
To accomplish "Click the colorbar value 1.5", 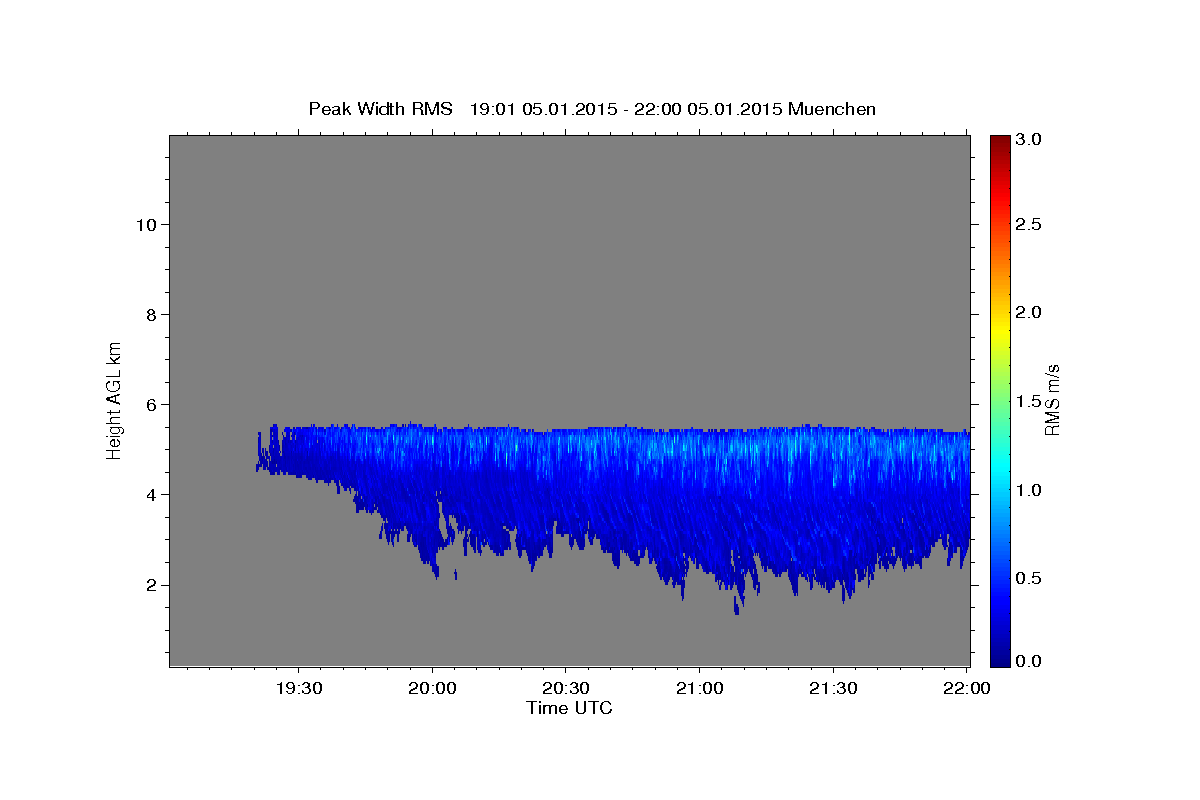I will point(1029,401).
